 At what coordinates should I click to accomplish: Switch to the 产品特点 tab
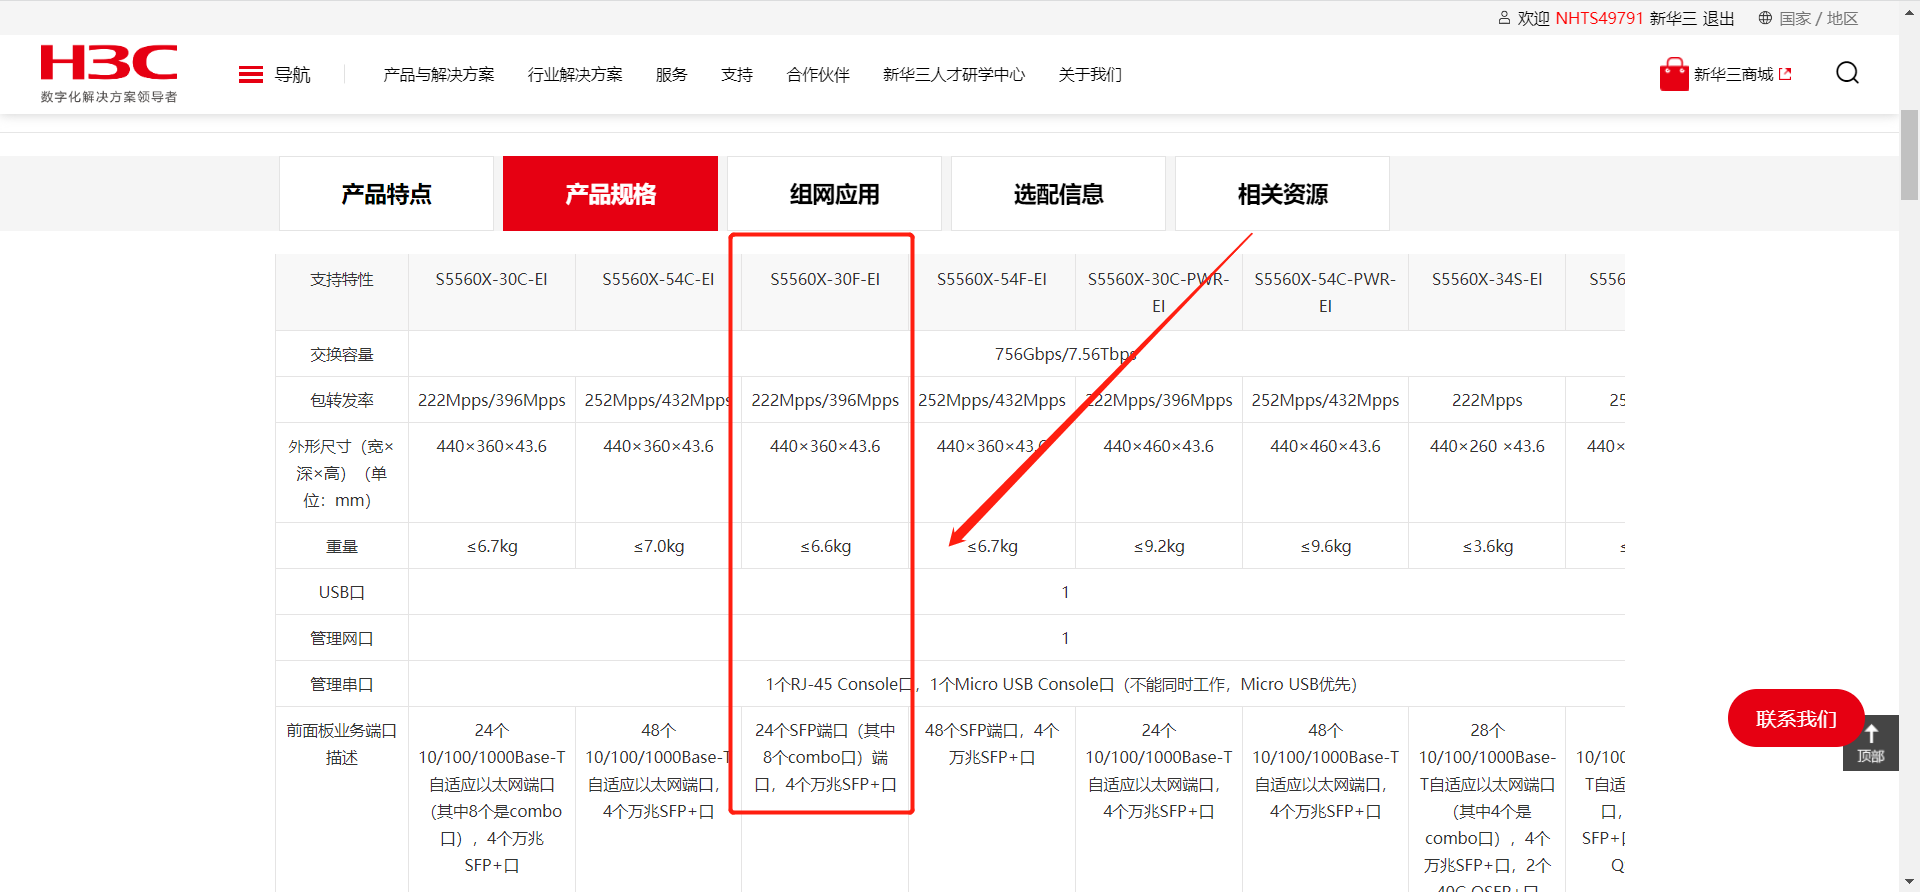coord(386,194)
